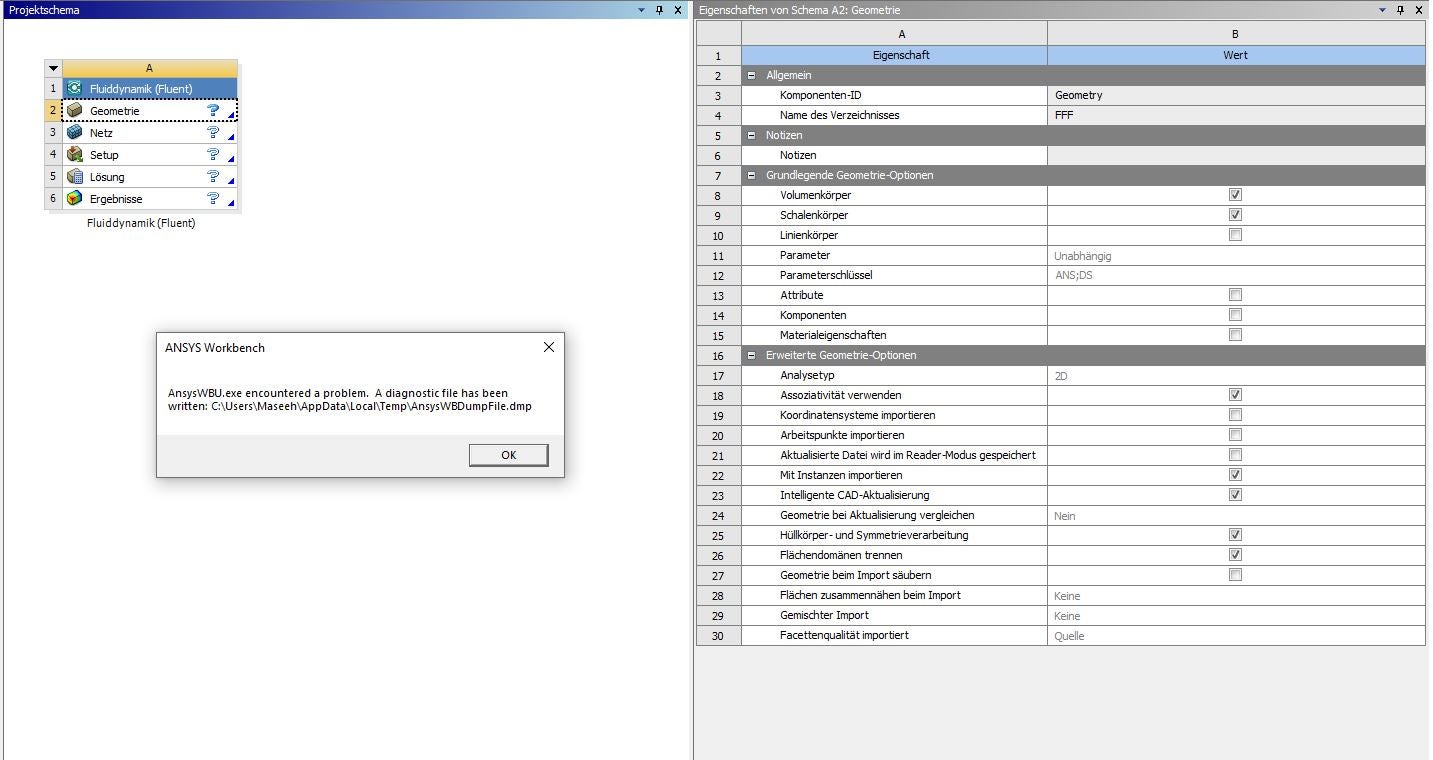Viewport: 1433px width, 760px height.
Task: Close the Eigenschaften panel
Action: (x=1418, y=10)
